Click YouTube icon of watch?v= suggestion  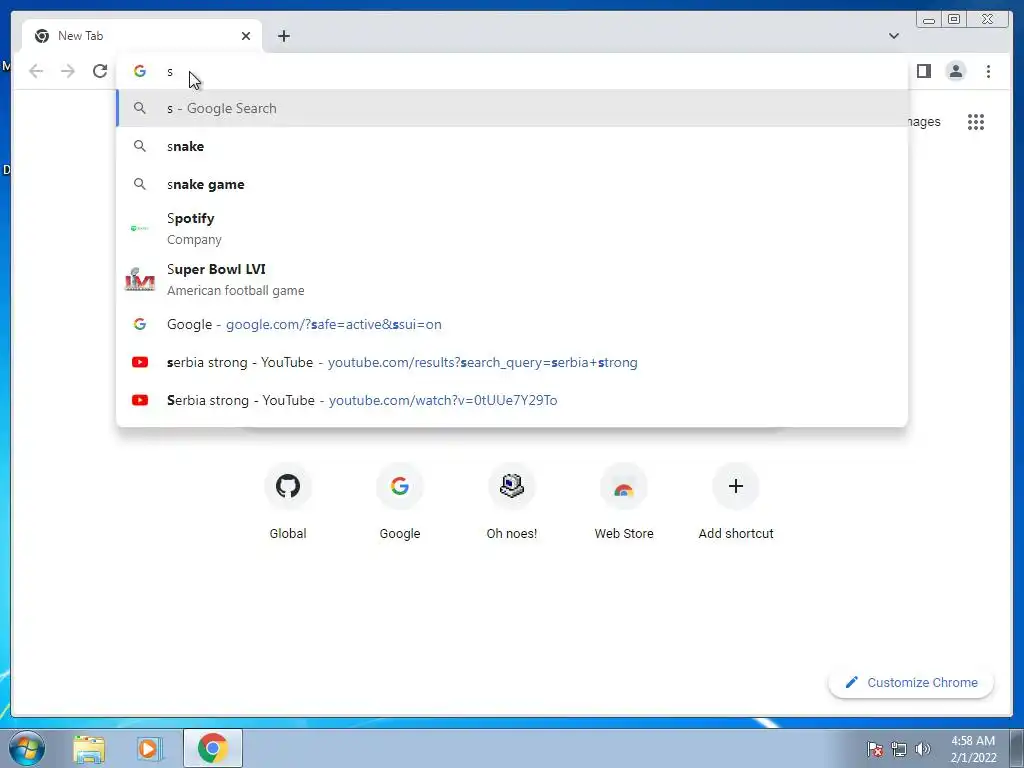coord(140,400)
